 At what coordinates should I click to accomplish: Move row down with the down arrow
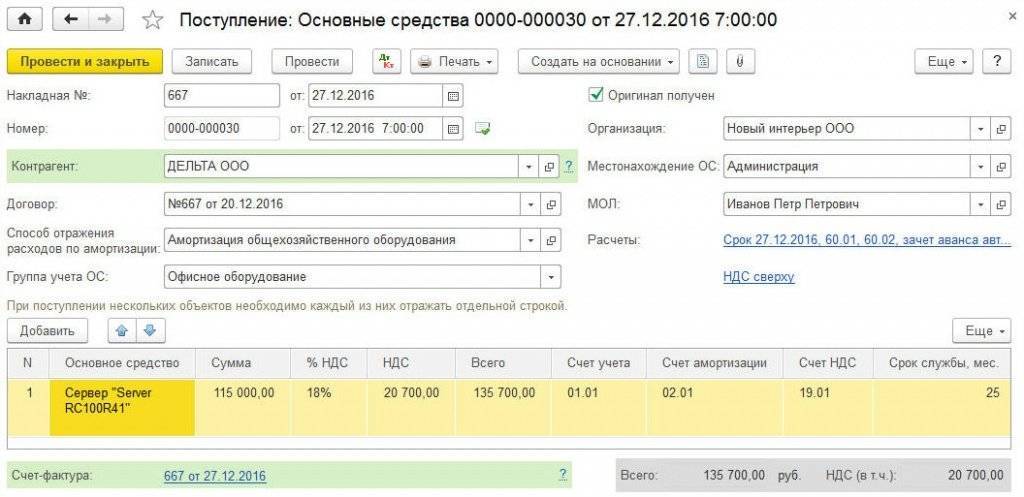[149, 330]
